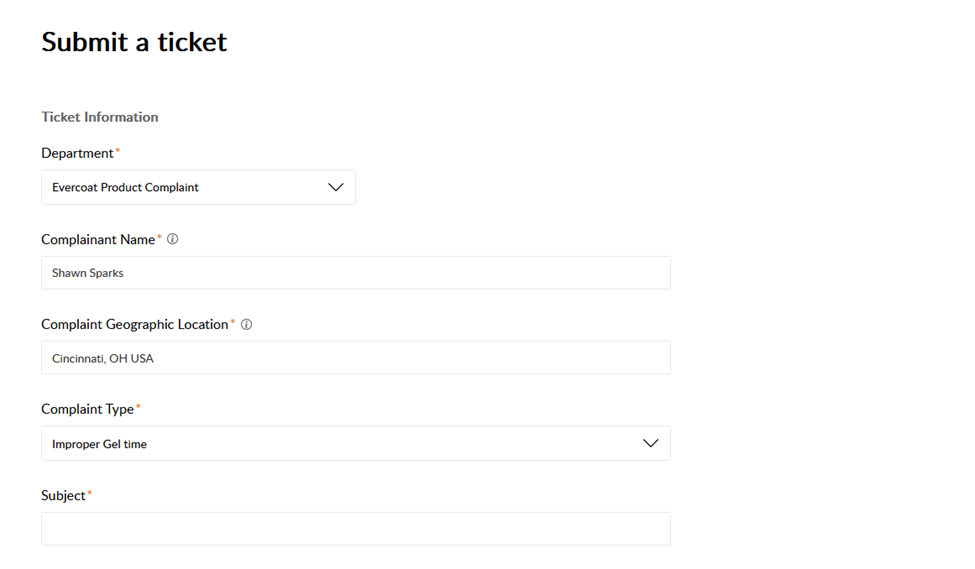Click the red asterisk beside Complaint Type
The height and width of the screenshot is (569, 975).
[x=138, y=408]
